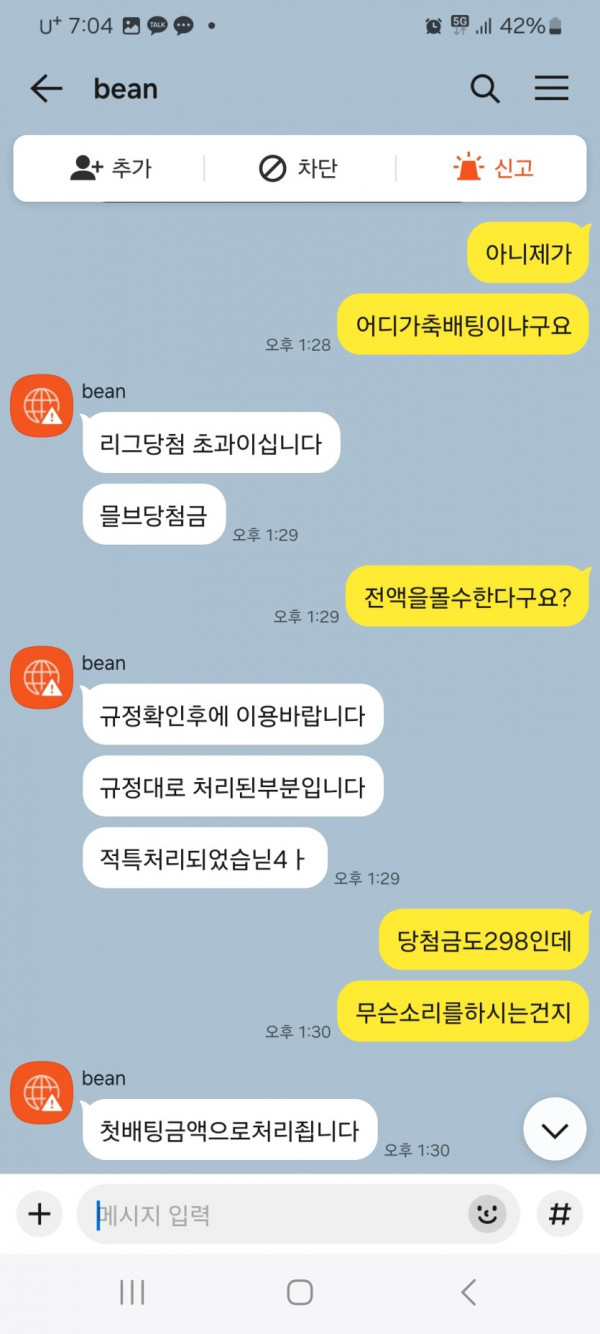Tap bean avatar beside 규정확인후에 message
The height and width of the screenshot is (1334, 600).
click(41, 678)
